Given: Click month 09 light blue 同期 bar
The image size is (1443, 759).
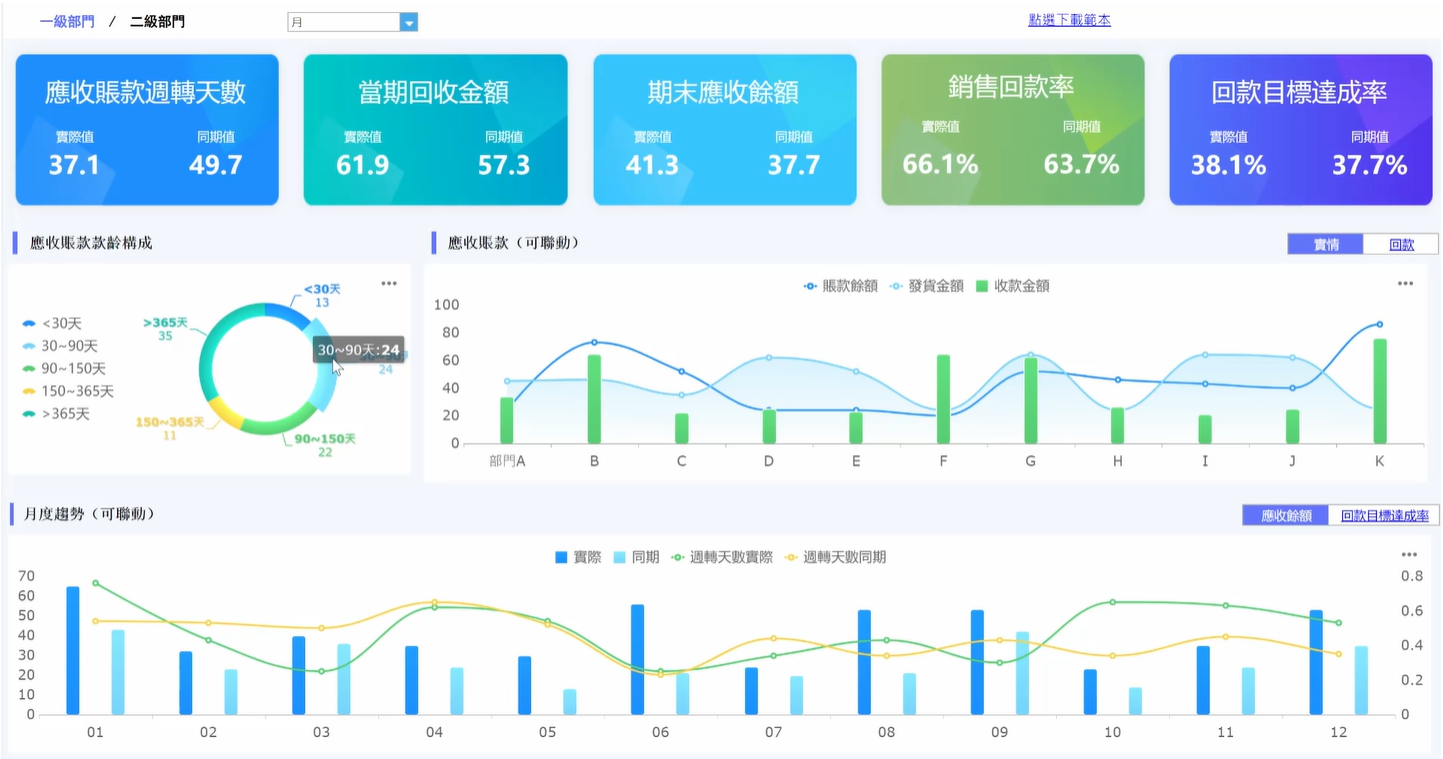Looking at the screenshot, I should 1022,673.
